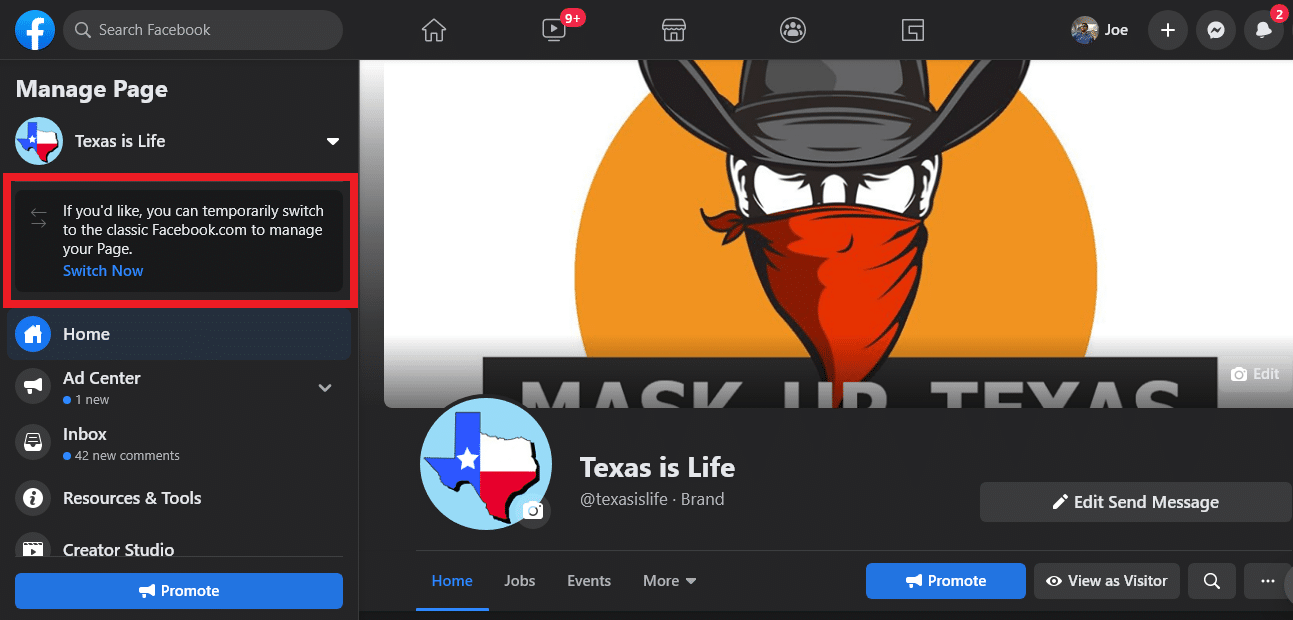The height and width of the screenshot is (620, 1293).
Task: Click the Create plus button
Action: click(x=1167, y=30)
